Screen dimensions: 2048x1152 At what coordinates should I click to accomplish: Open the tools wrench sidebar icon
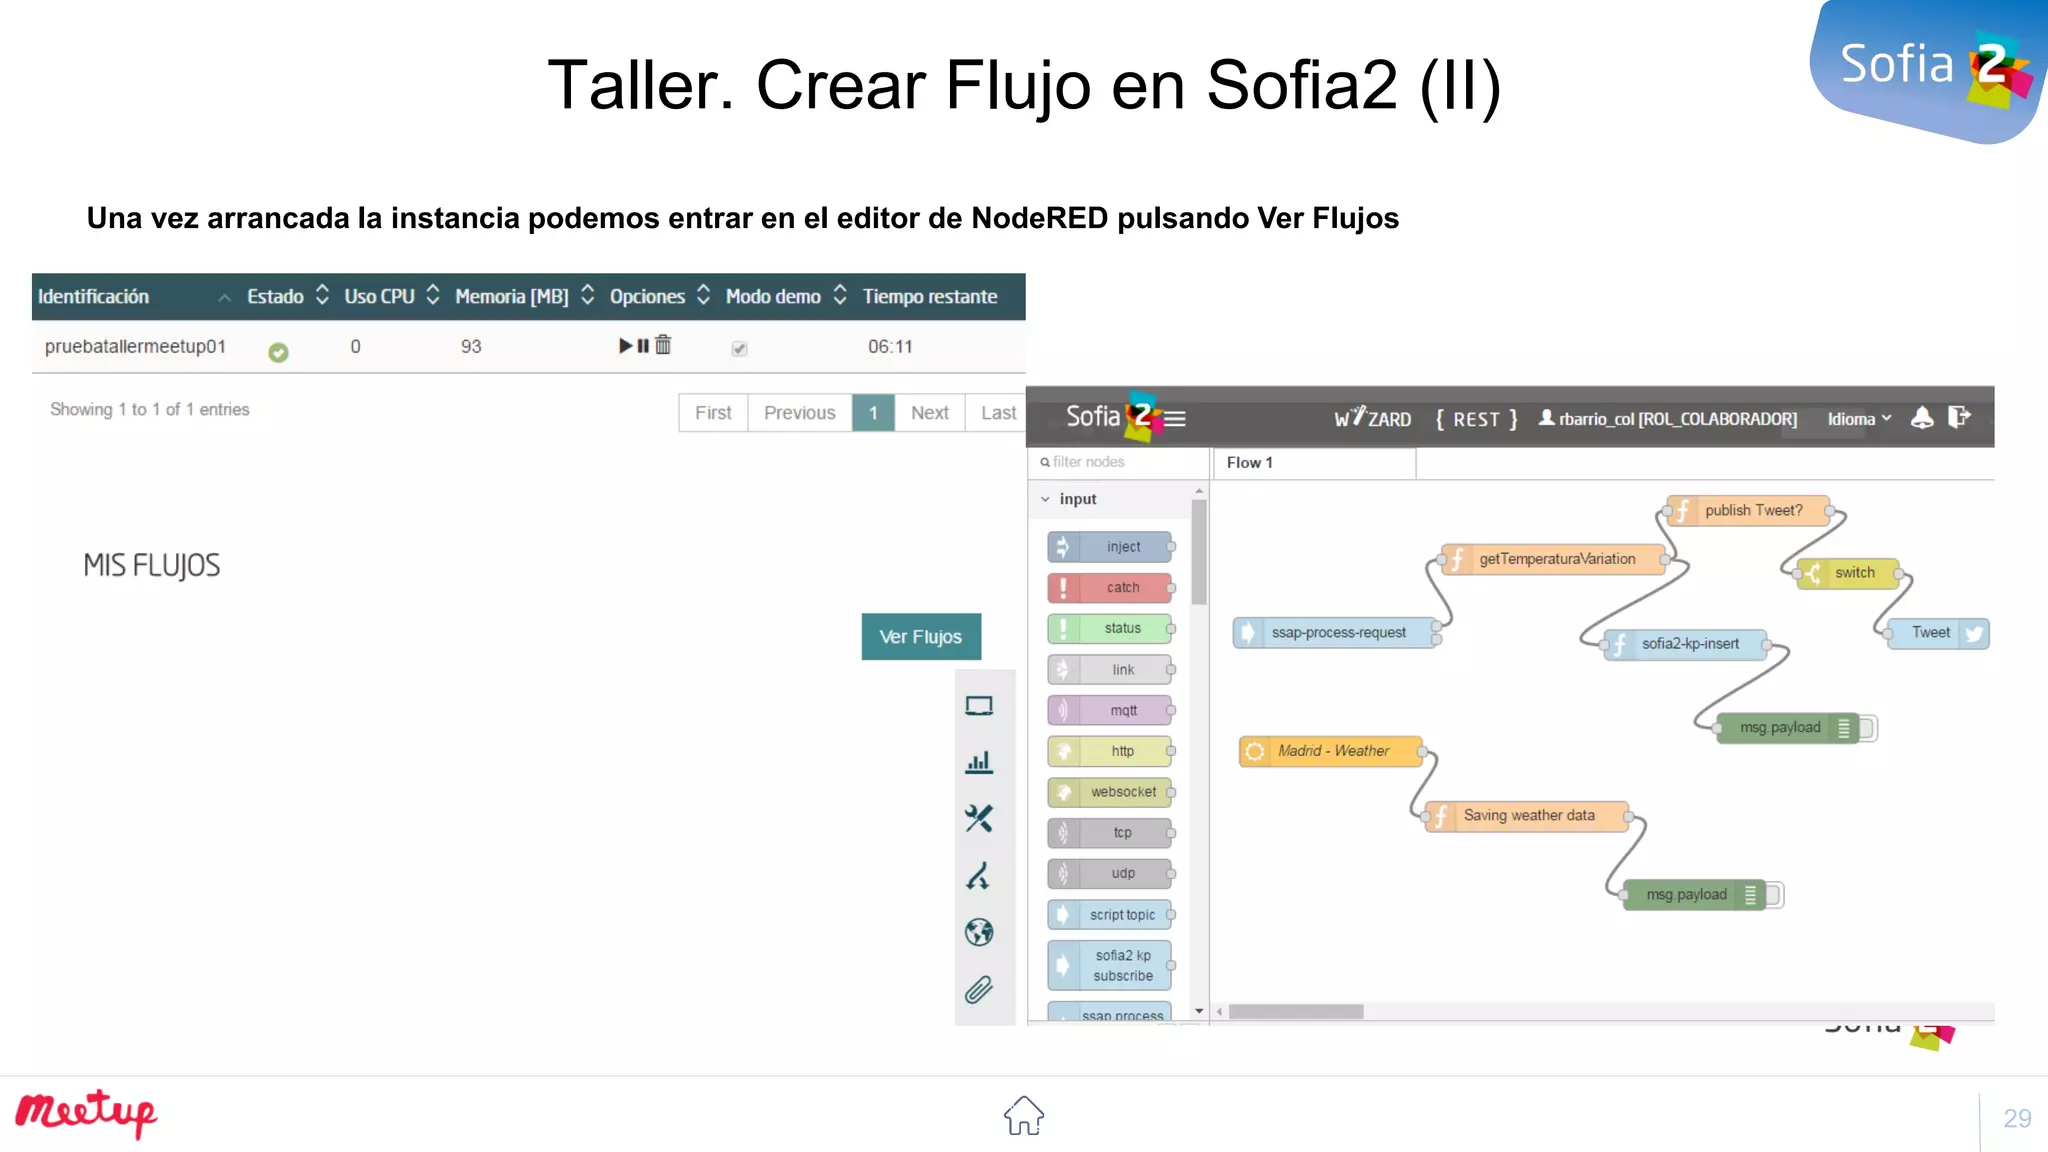[x=979, y=819]
